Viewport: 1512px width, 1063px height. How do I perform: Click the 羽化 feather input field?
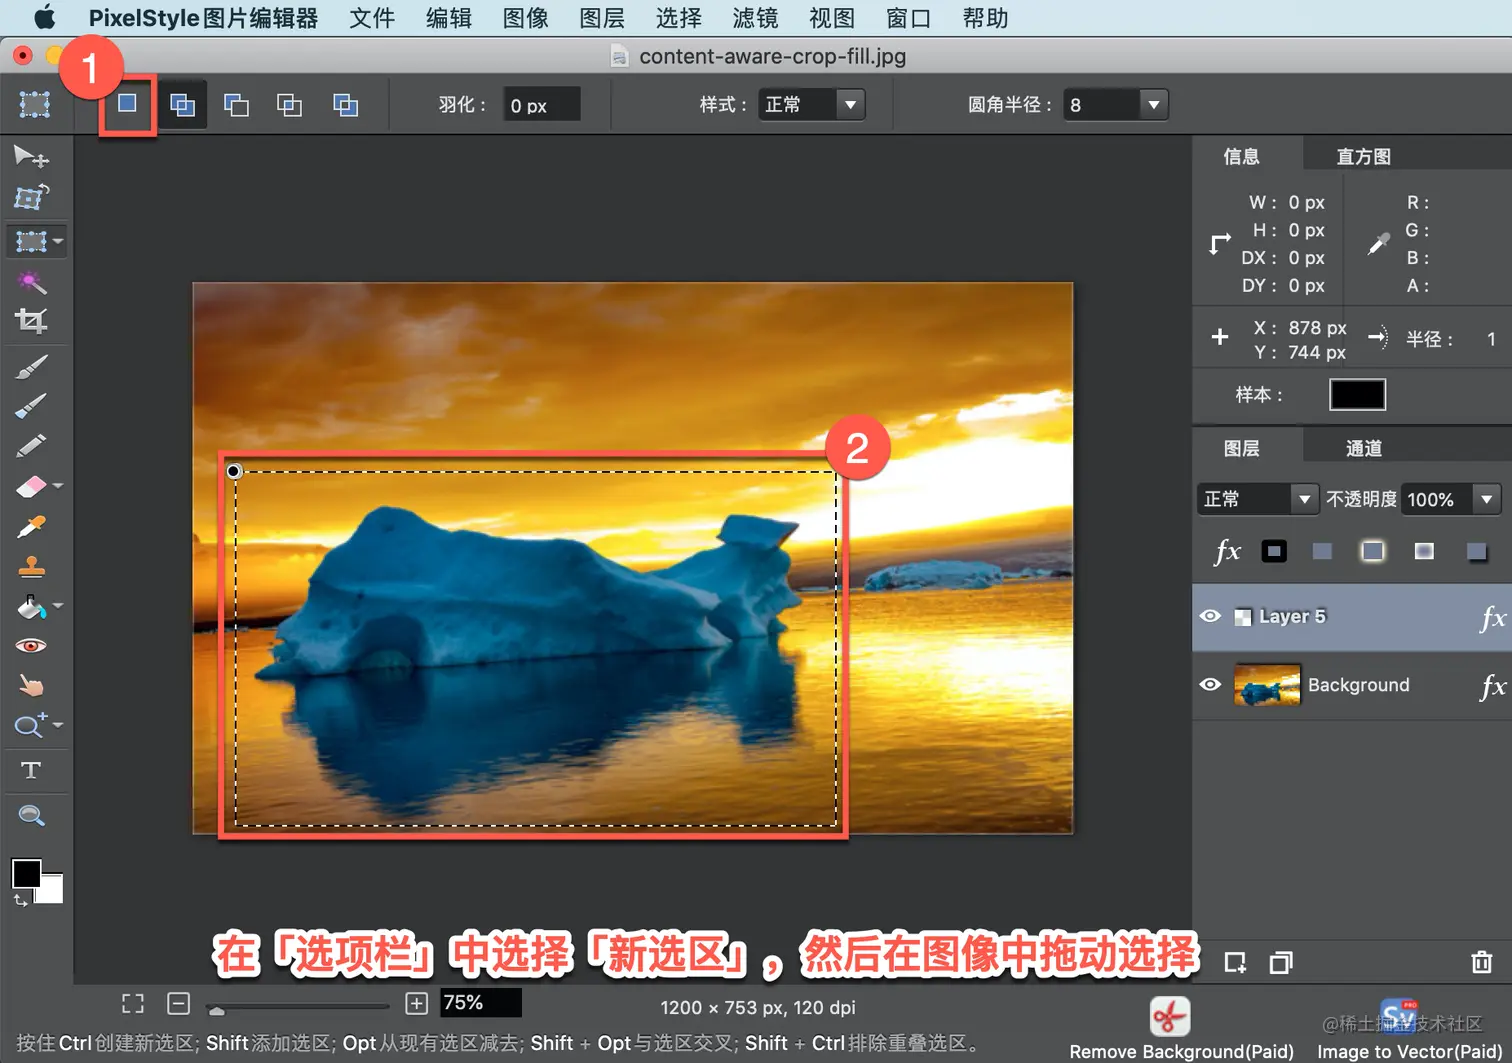point(541,105)
